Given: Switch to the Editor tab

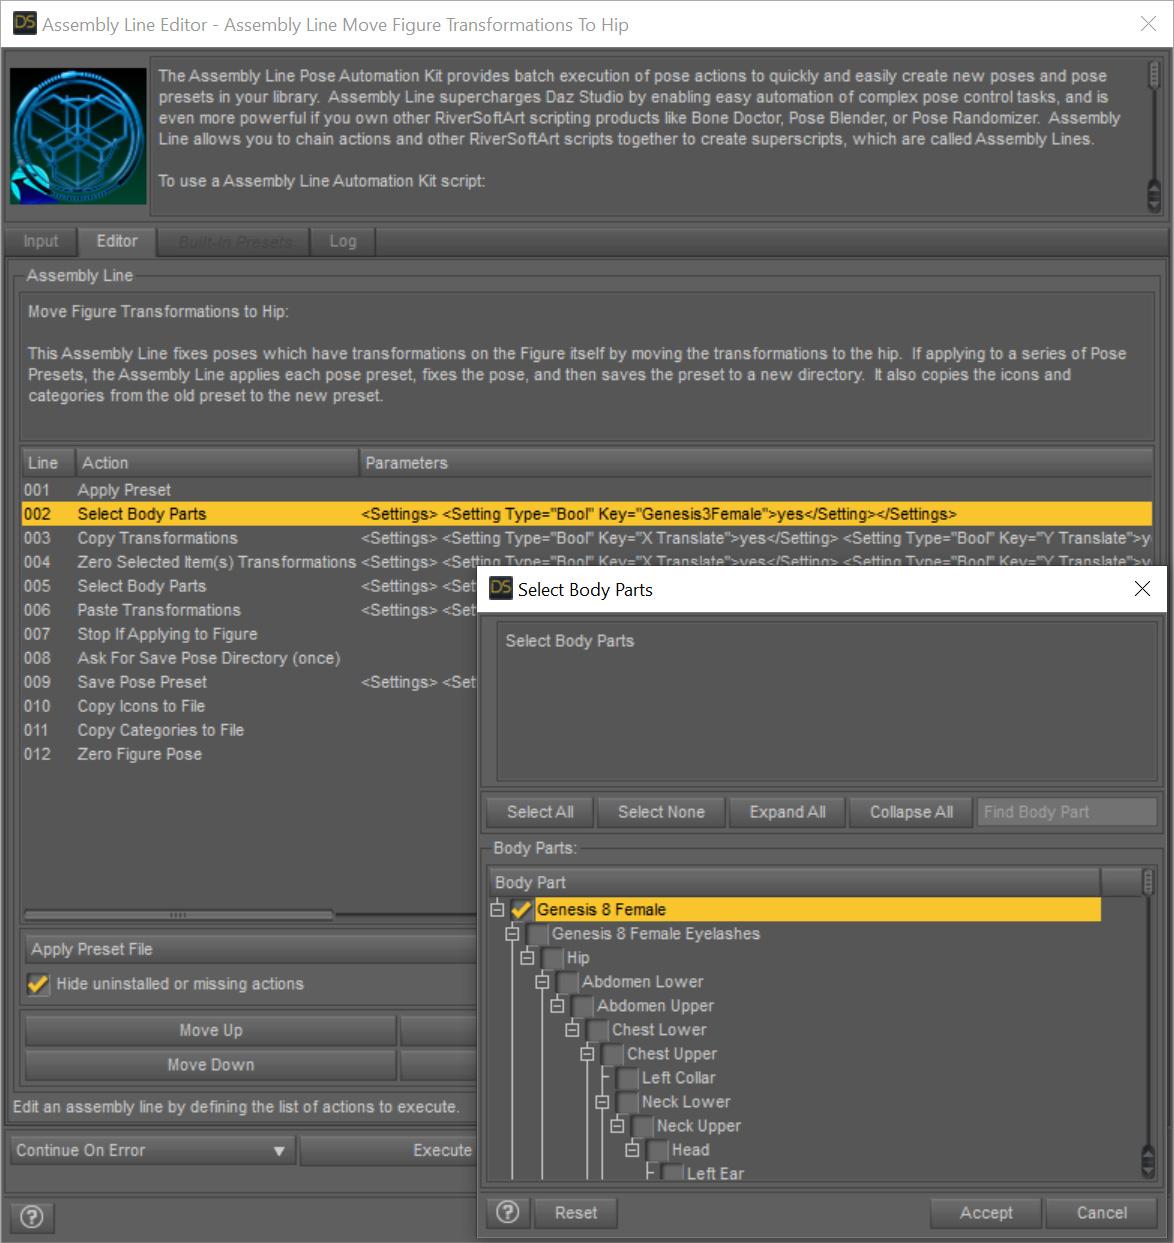Looking at the screenshot, I should point(117,241).
